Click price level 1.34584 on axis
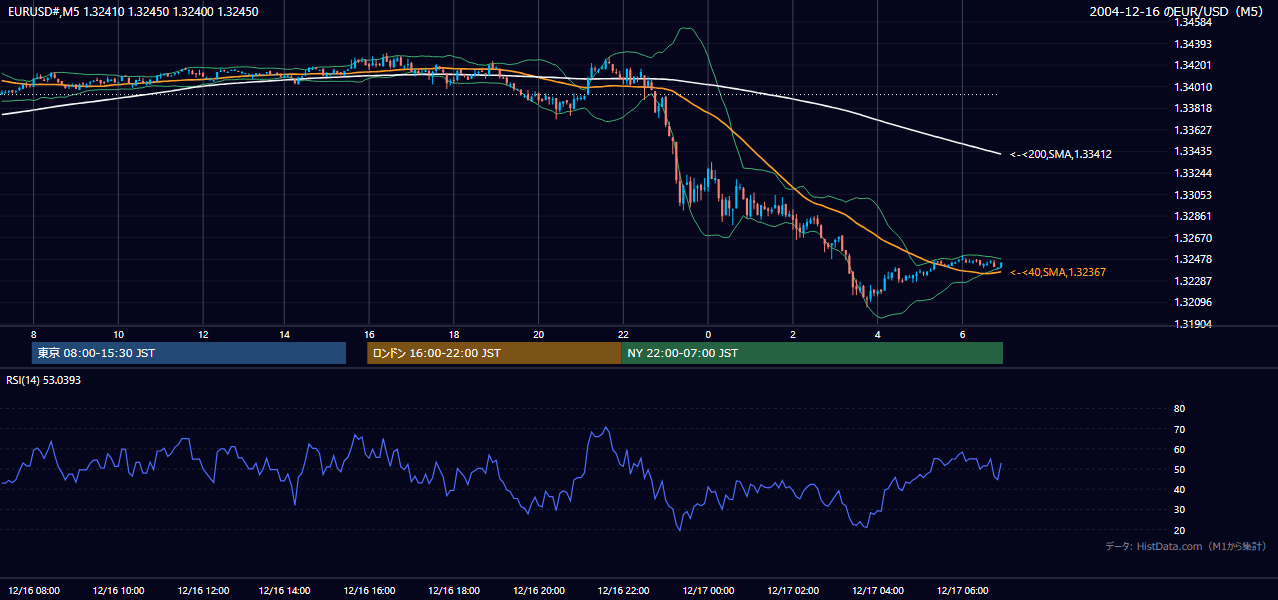Image resolution: width=1278 pixels, height=600 pixels. (x=1193, y=22)
